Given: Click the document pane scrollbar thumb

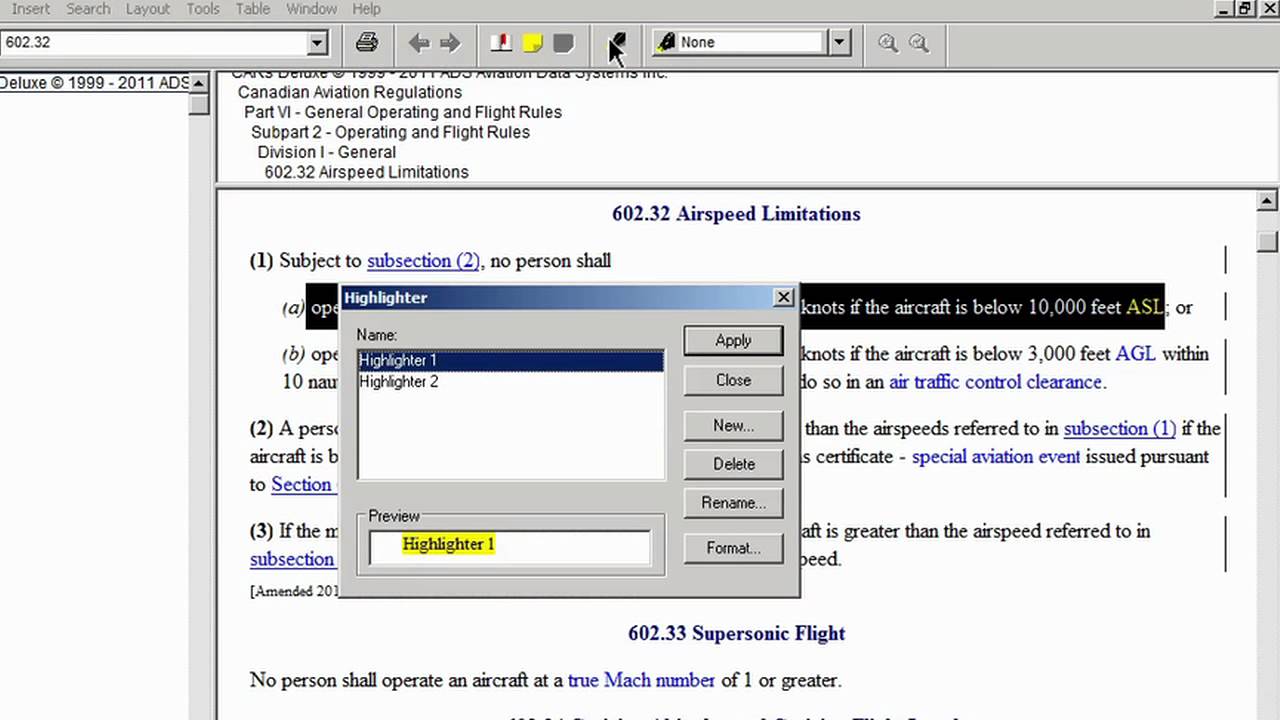Looking at the screenshot, I should pos(1268,241).
